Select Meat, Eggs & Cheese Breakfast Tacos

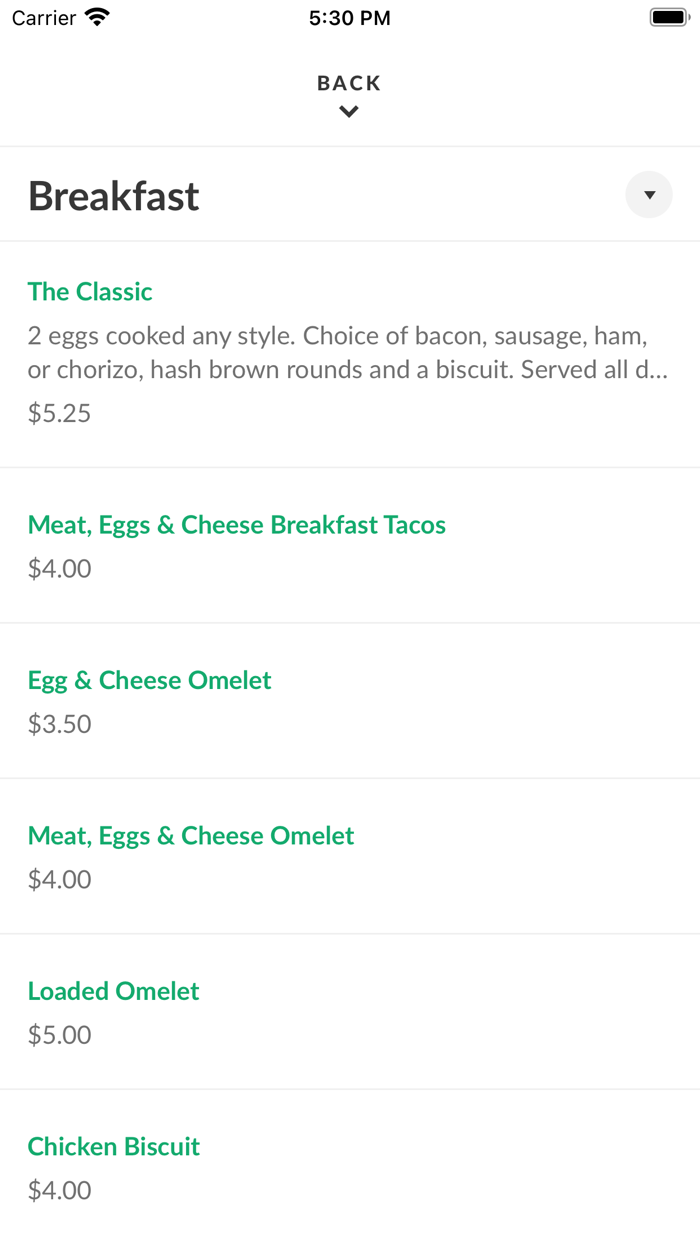point(236,524)
